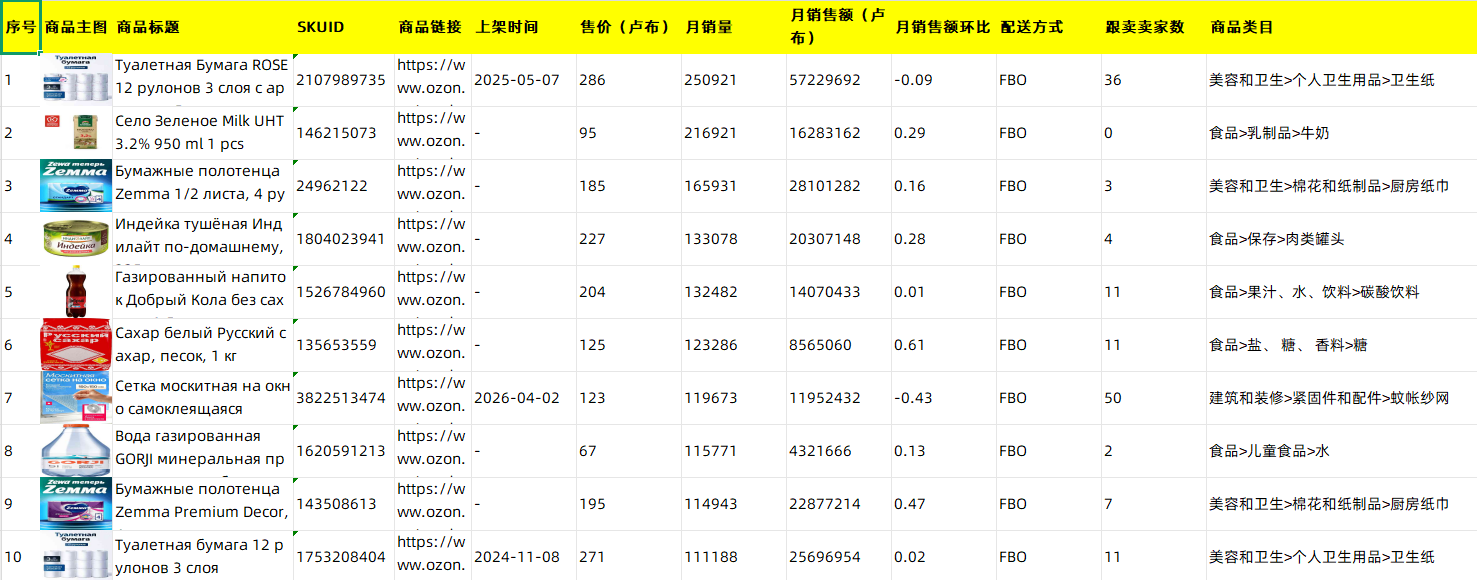1477x580 pixels.
Task: Click the GORJI water bottle thumbnail
Action: pyautogui.click(x=76, y=451)
